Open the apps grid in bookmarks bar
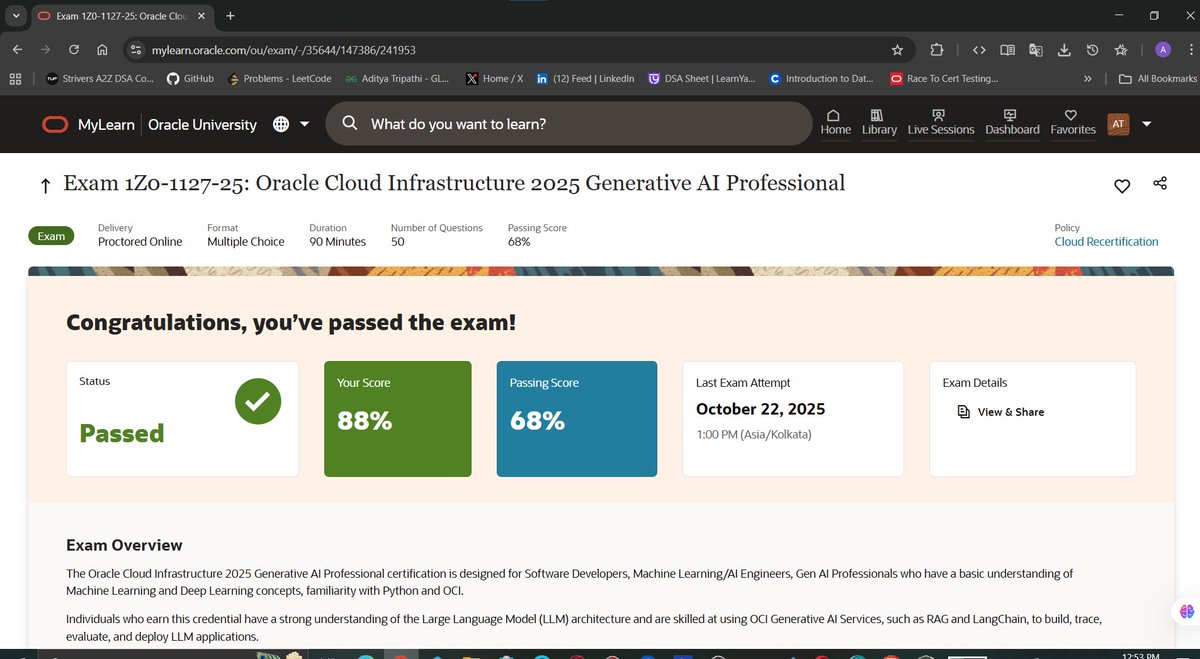This screenshot has height=659, width=1200. (x=15, y=79)
